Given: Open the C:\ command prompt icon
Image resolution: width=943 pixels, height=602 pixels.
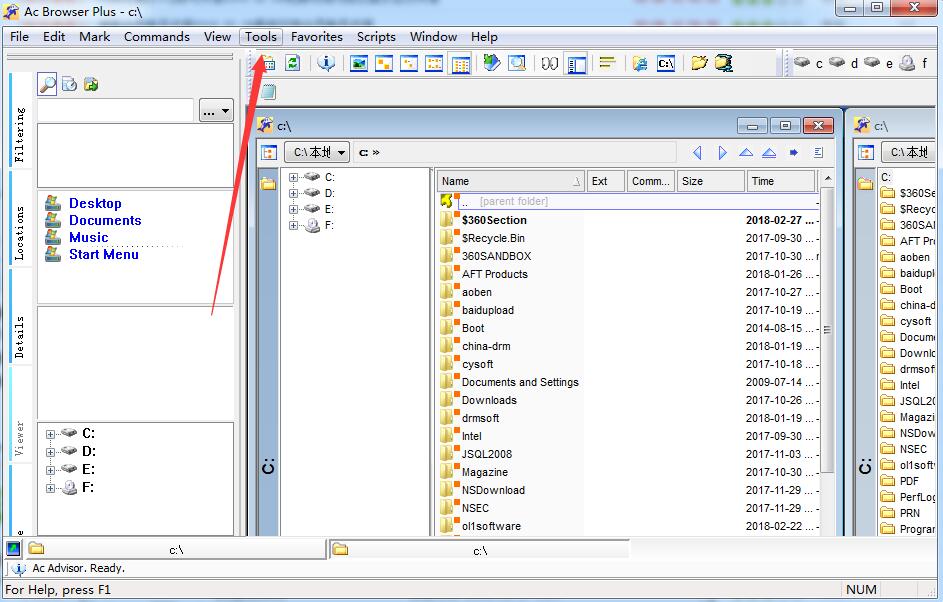Looking at the screenshot, I should click(x=666, y=63).
